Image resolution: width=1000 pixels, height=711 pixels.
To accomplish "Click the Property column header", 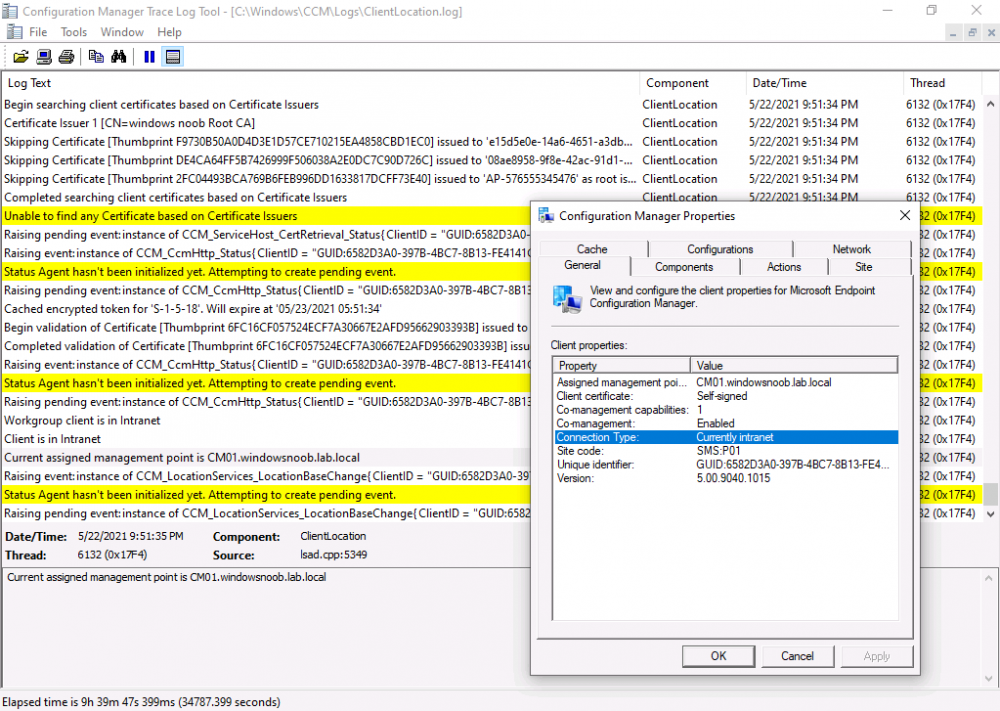I will 621,365.
